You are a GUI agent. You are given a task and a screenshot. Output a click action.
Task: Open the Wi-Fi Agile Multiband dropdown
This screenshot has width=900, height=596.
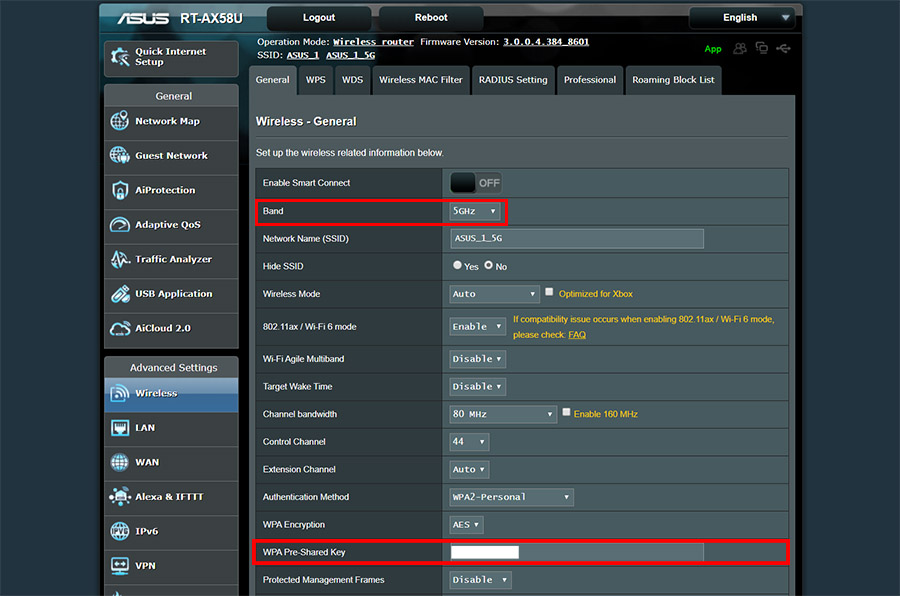[x=478, y=359]
